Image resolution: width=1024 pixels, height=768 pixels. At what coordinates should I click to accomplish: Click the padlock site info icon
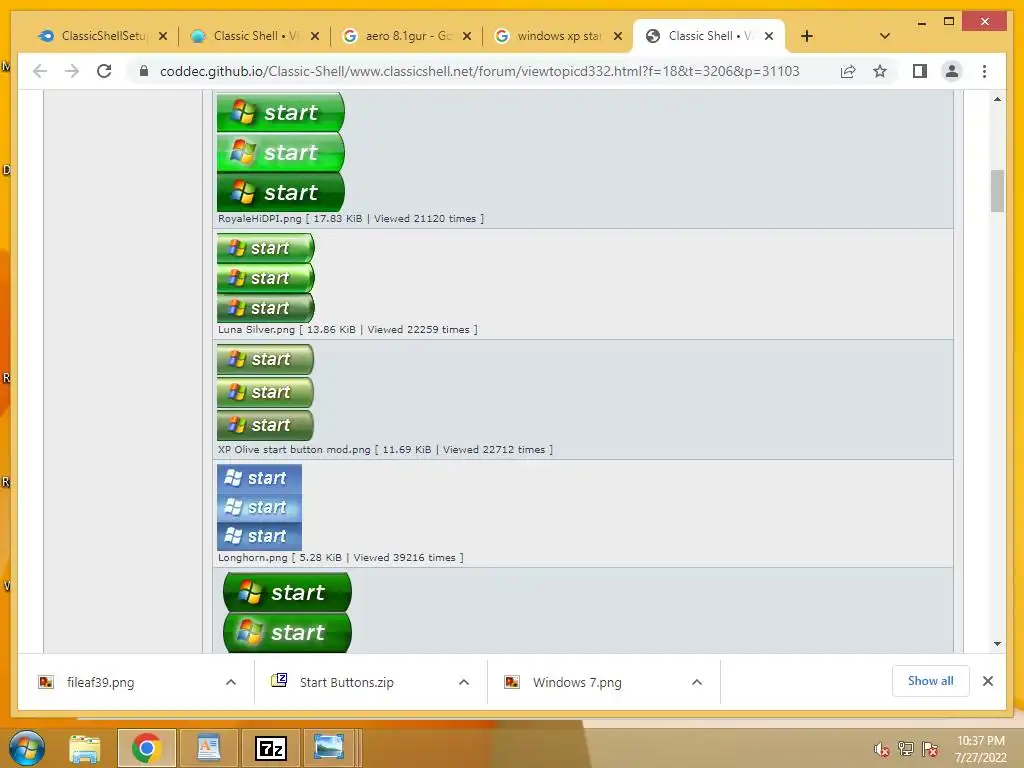144,71
